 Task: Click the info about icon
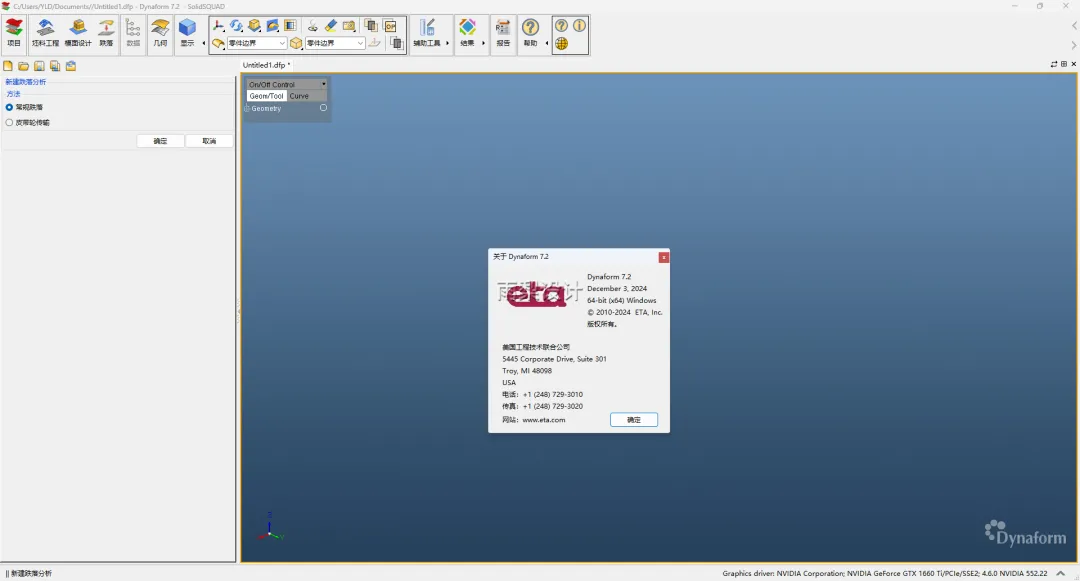point(579,25)
